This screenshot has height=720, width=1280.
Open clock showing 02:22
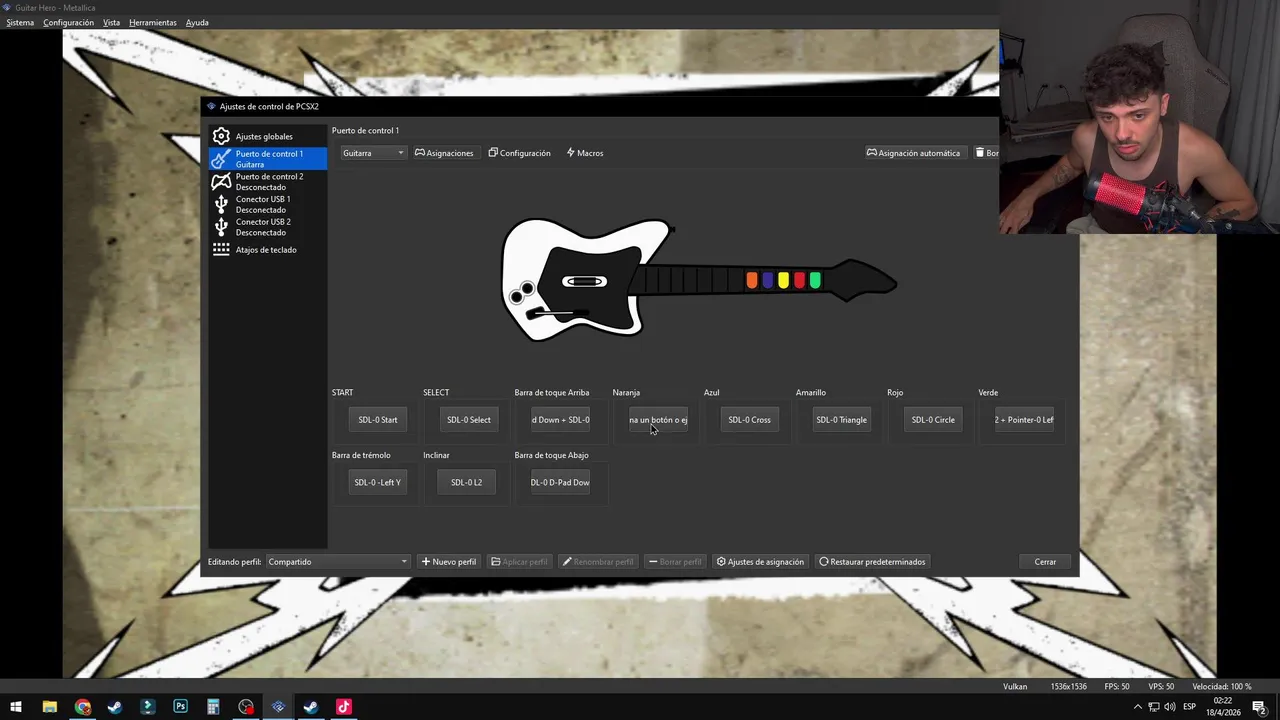coord(1225,707)
